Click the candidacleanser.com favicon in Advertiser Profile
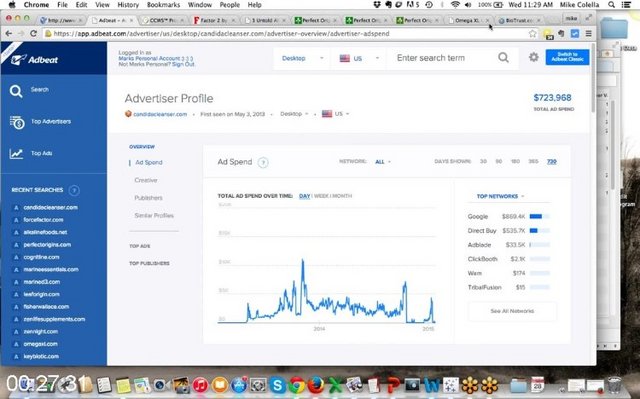 [128, 114]
